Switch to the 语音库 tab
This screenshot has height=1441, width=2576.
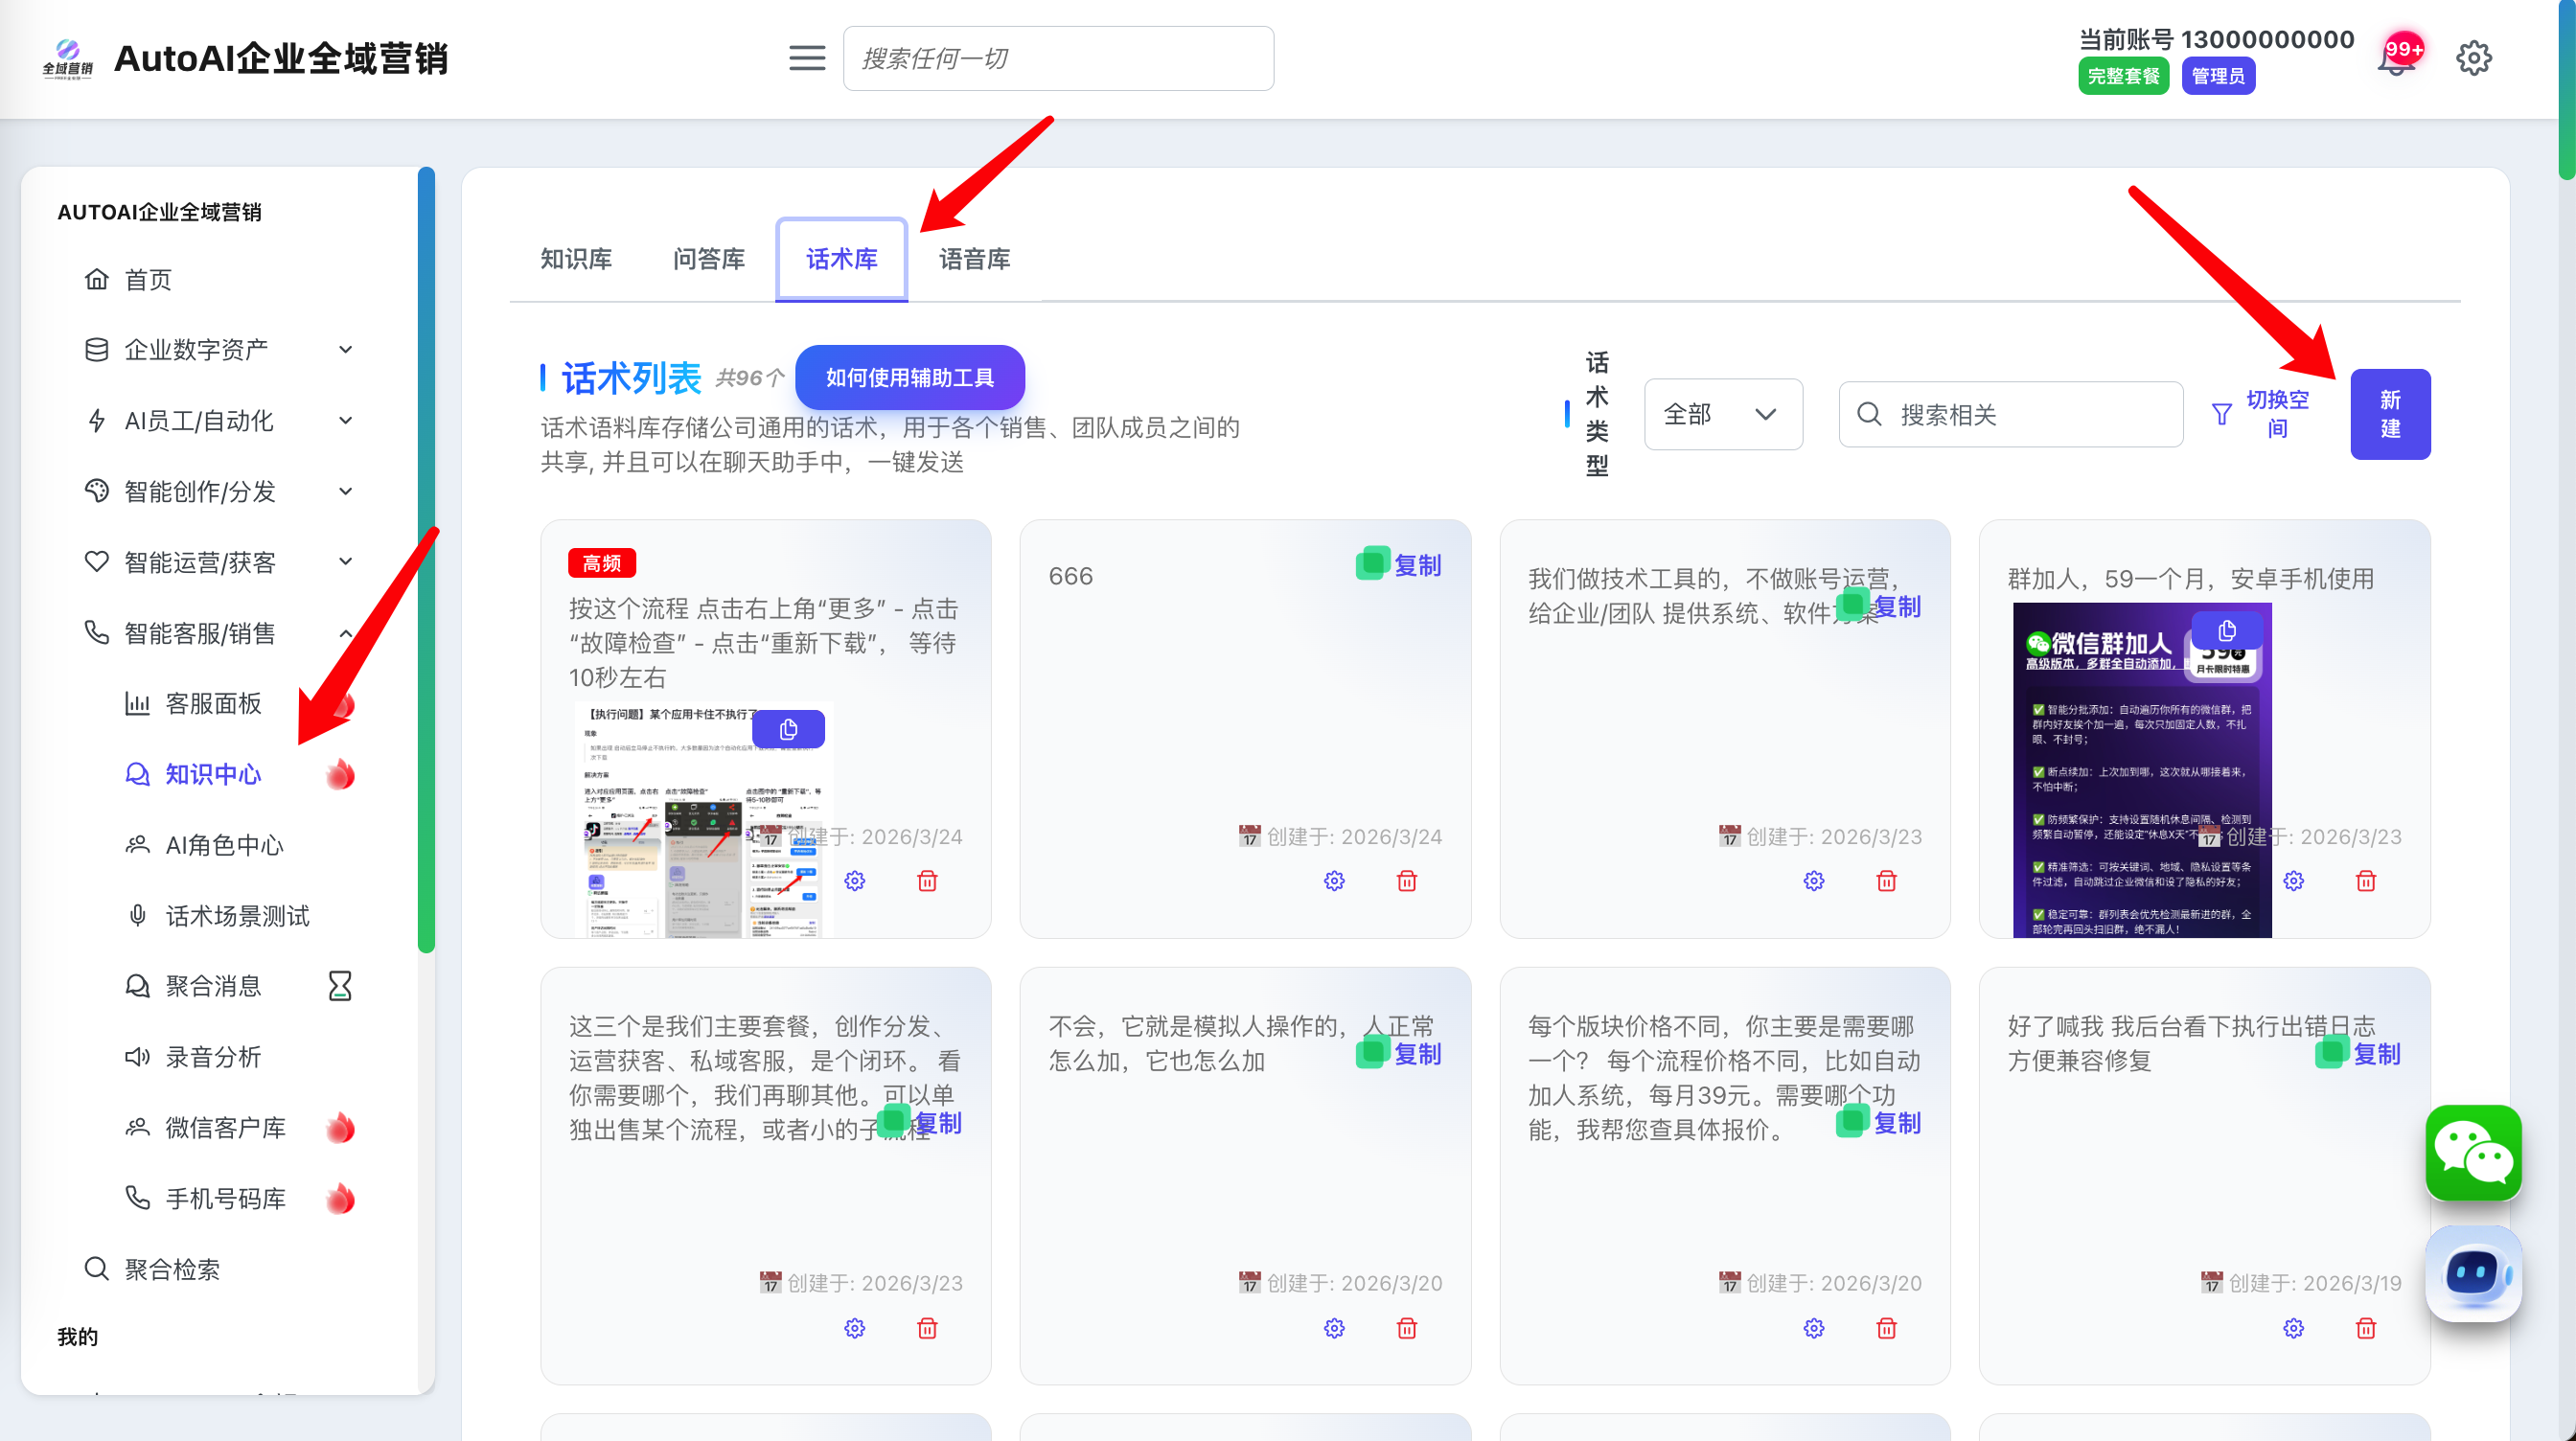973,259
